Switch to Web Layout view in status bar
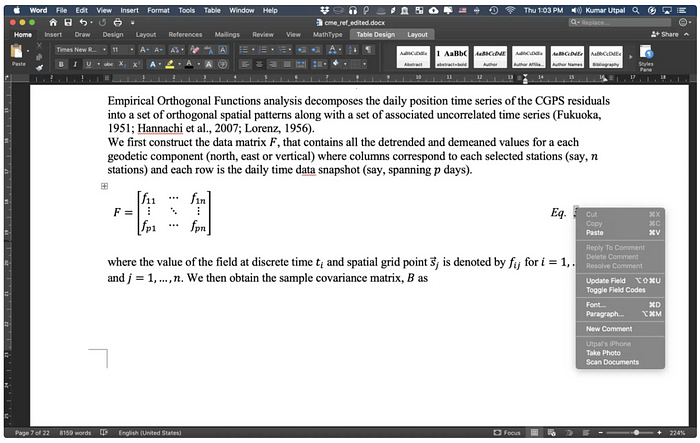700x443 pixels. [x=551, y=432]
